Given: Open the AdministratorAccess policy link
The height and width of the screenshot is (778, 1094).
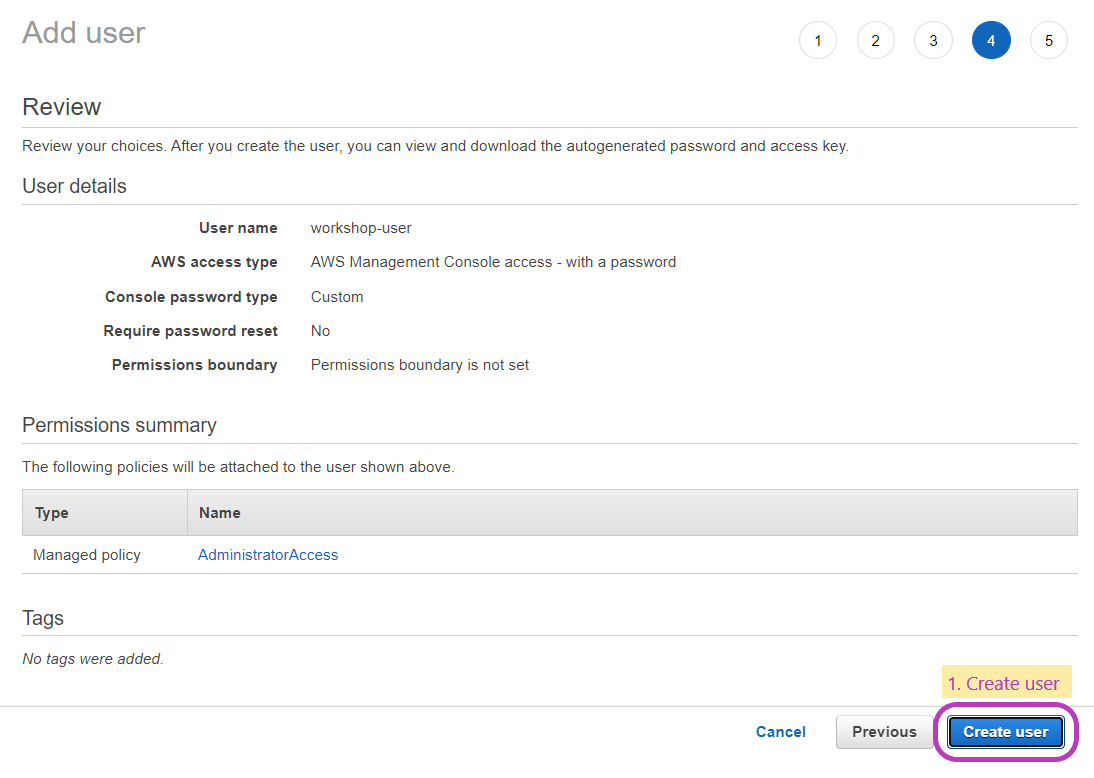Looking at the screenshot, I should pos(267,554).
